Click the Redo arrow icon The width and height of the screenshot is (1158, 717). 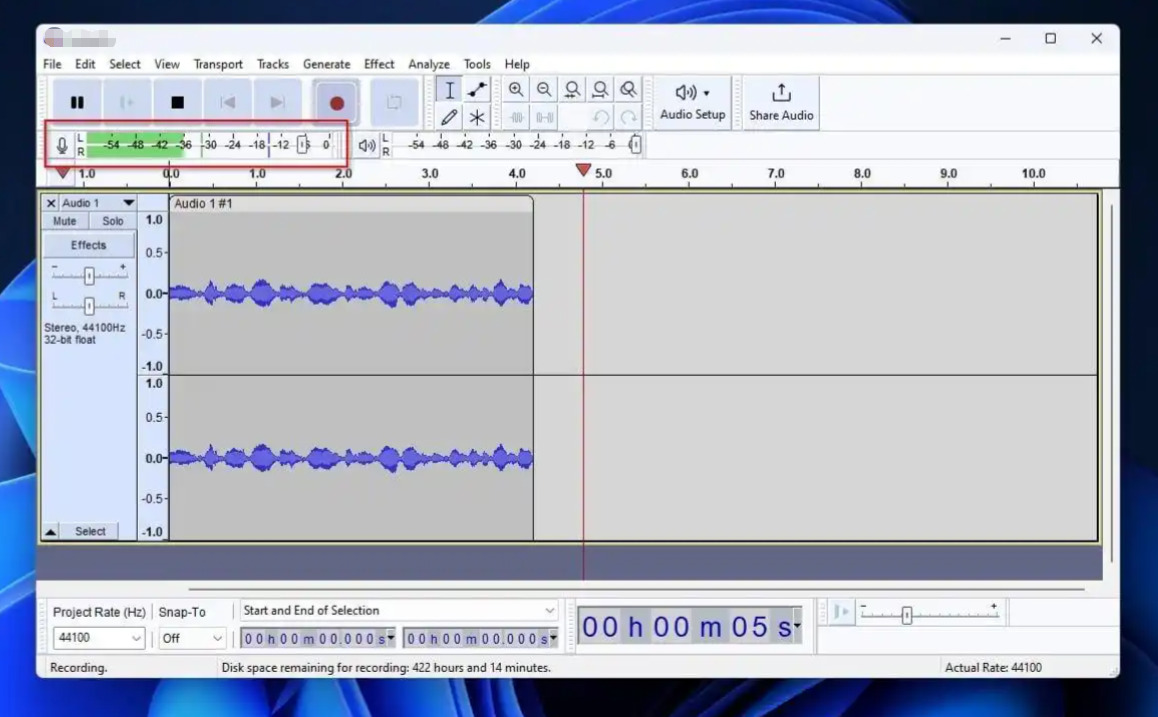click(628, 117)
